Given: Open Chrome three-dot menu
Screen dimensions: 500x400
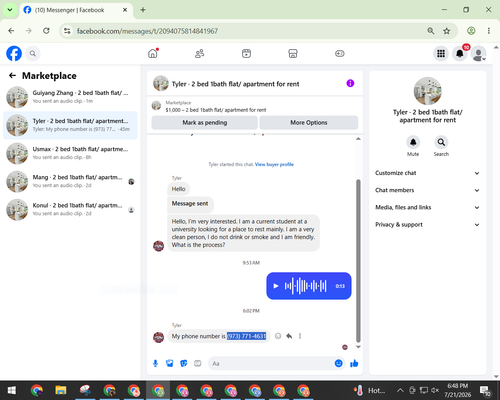Looking at the screenshot, I should pos(489,31).
